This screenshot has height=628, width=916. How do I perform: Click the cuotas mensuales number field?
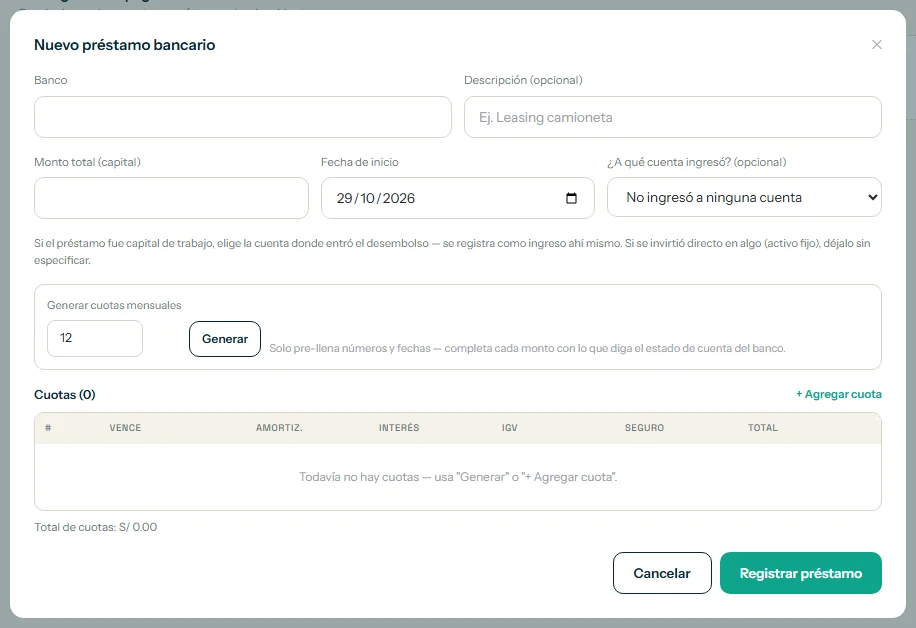click(x=95, y=338)
